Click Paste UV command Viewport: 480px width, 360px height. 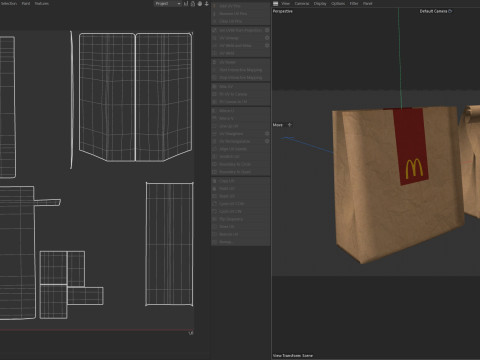tap(241, 189)
